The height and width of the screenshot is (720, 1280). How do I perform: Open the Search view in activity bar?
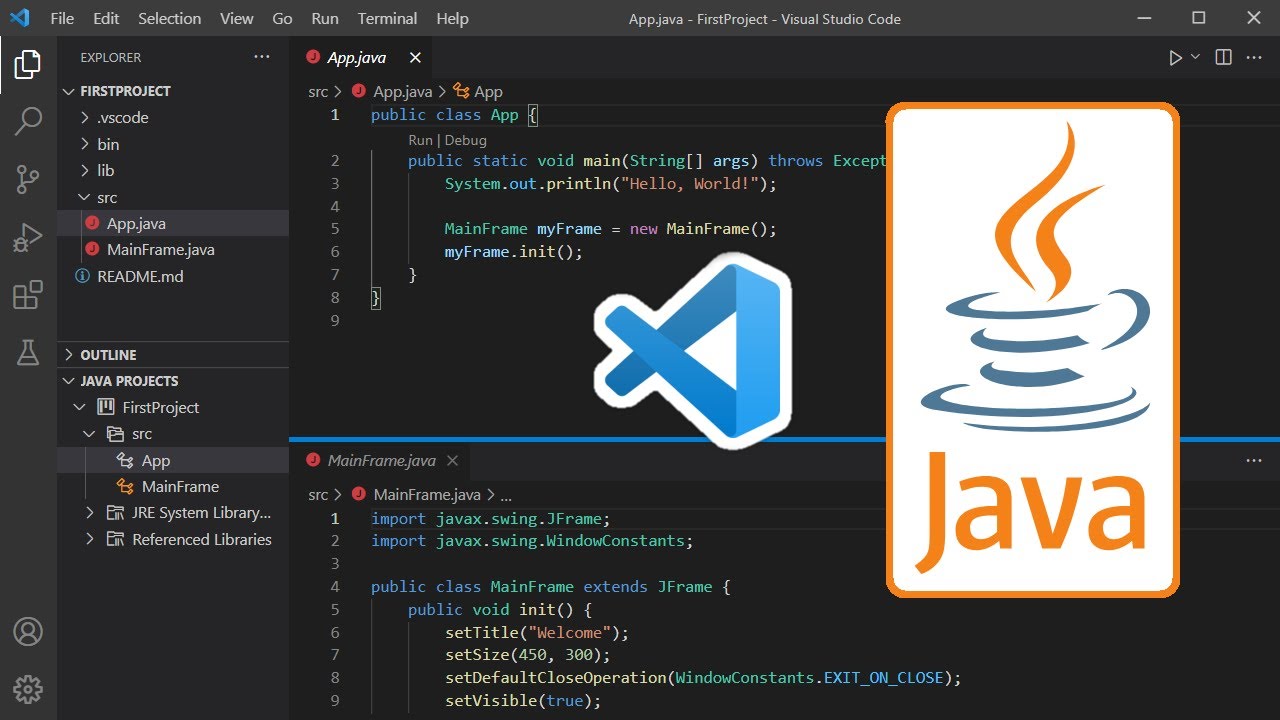[x=28, y=122]
